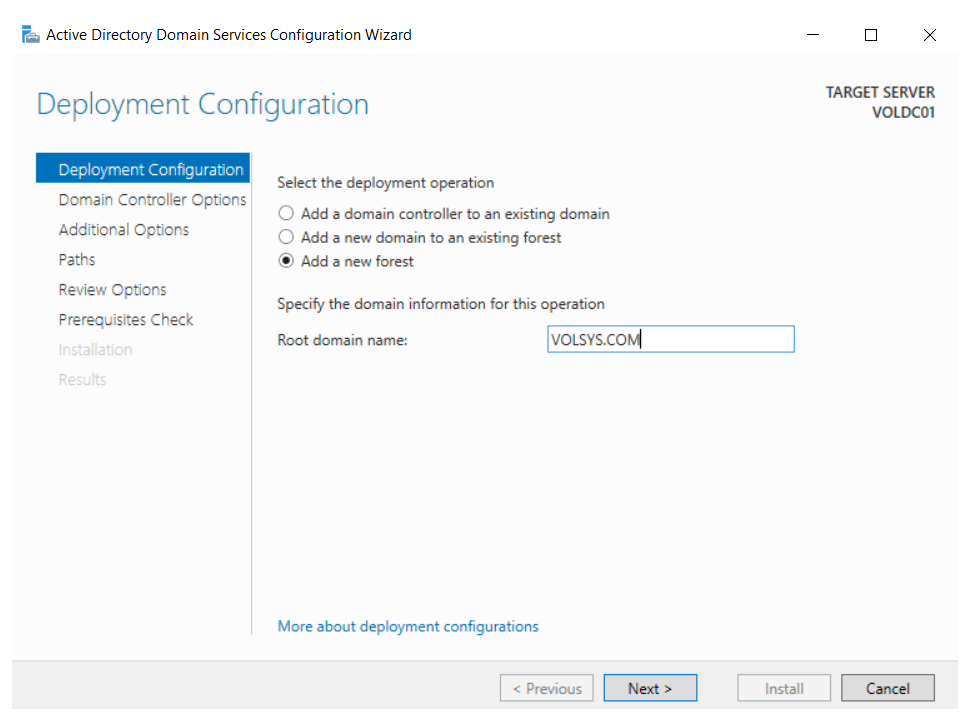Click the wizard icon in the title bar
The image size is (965, 714).
tap(30, 35)
